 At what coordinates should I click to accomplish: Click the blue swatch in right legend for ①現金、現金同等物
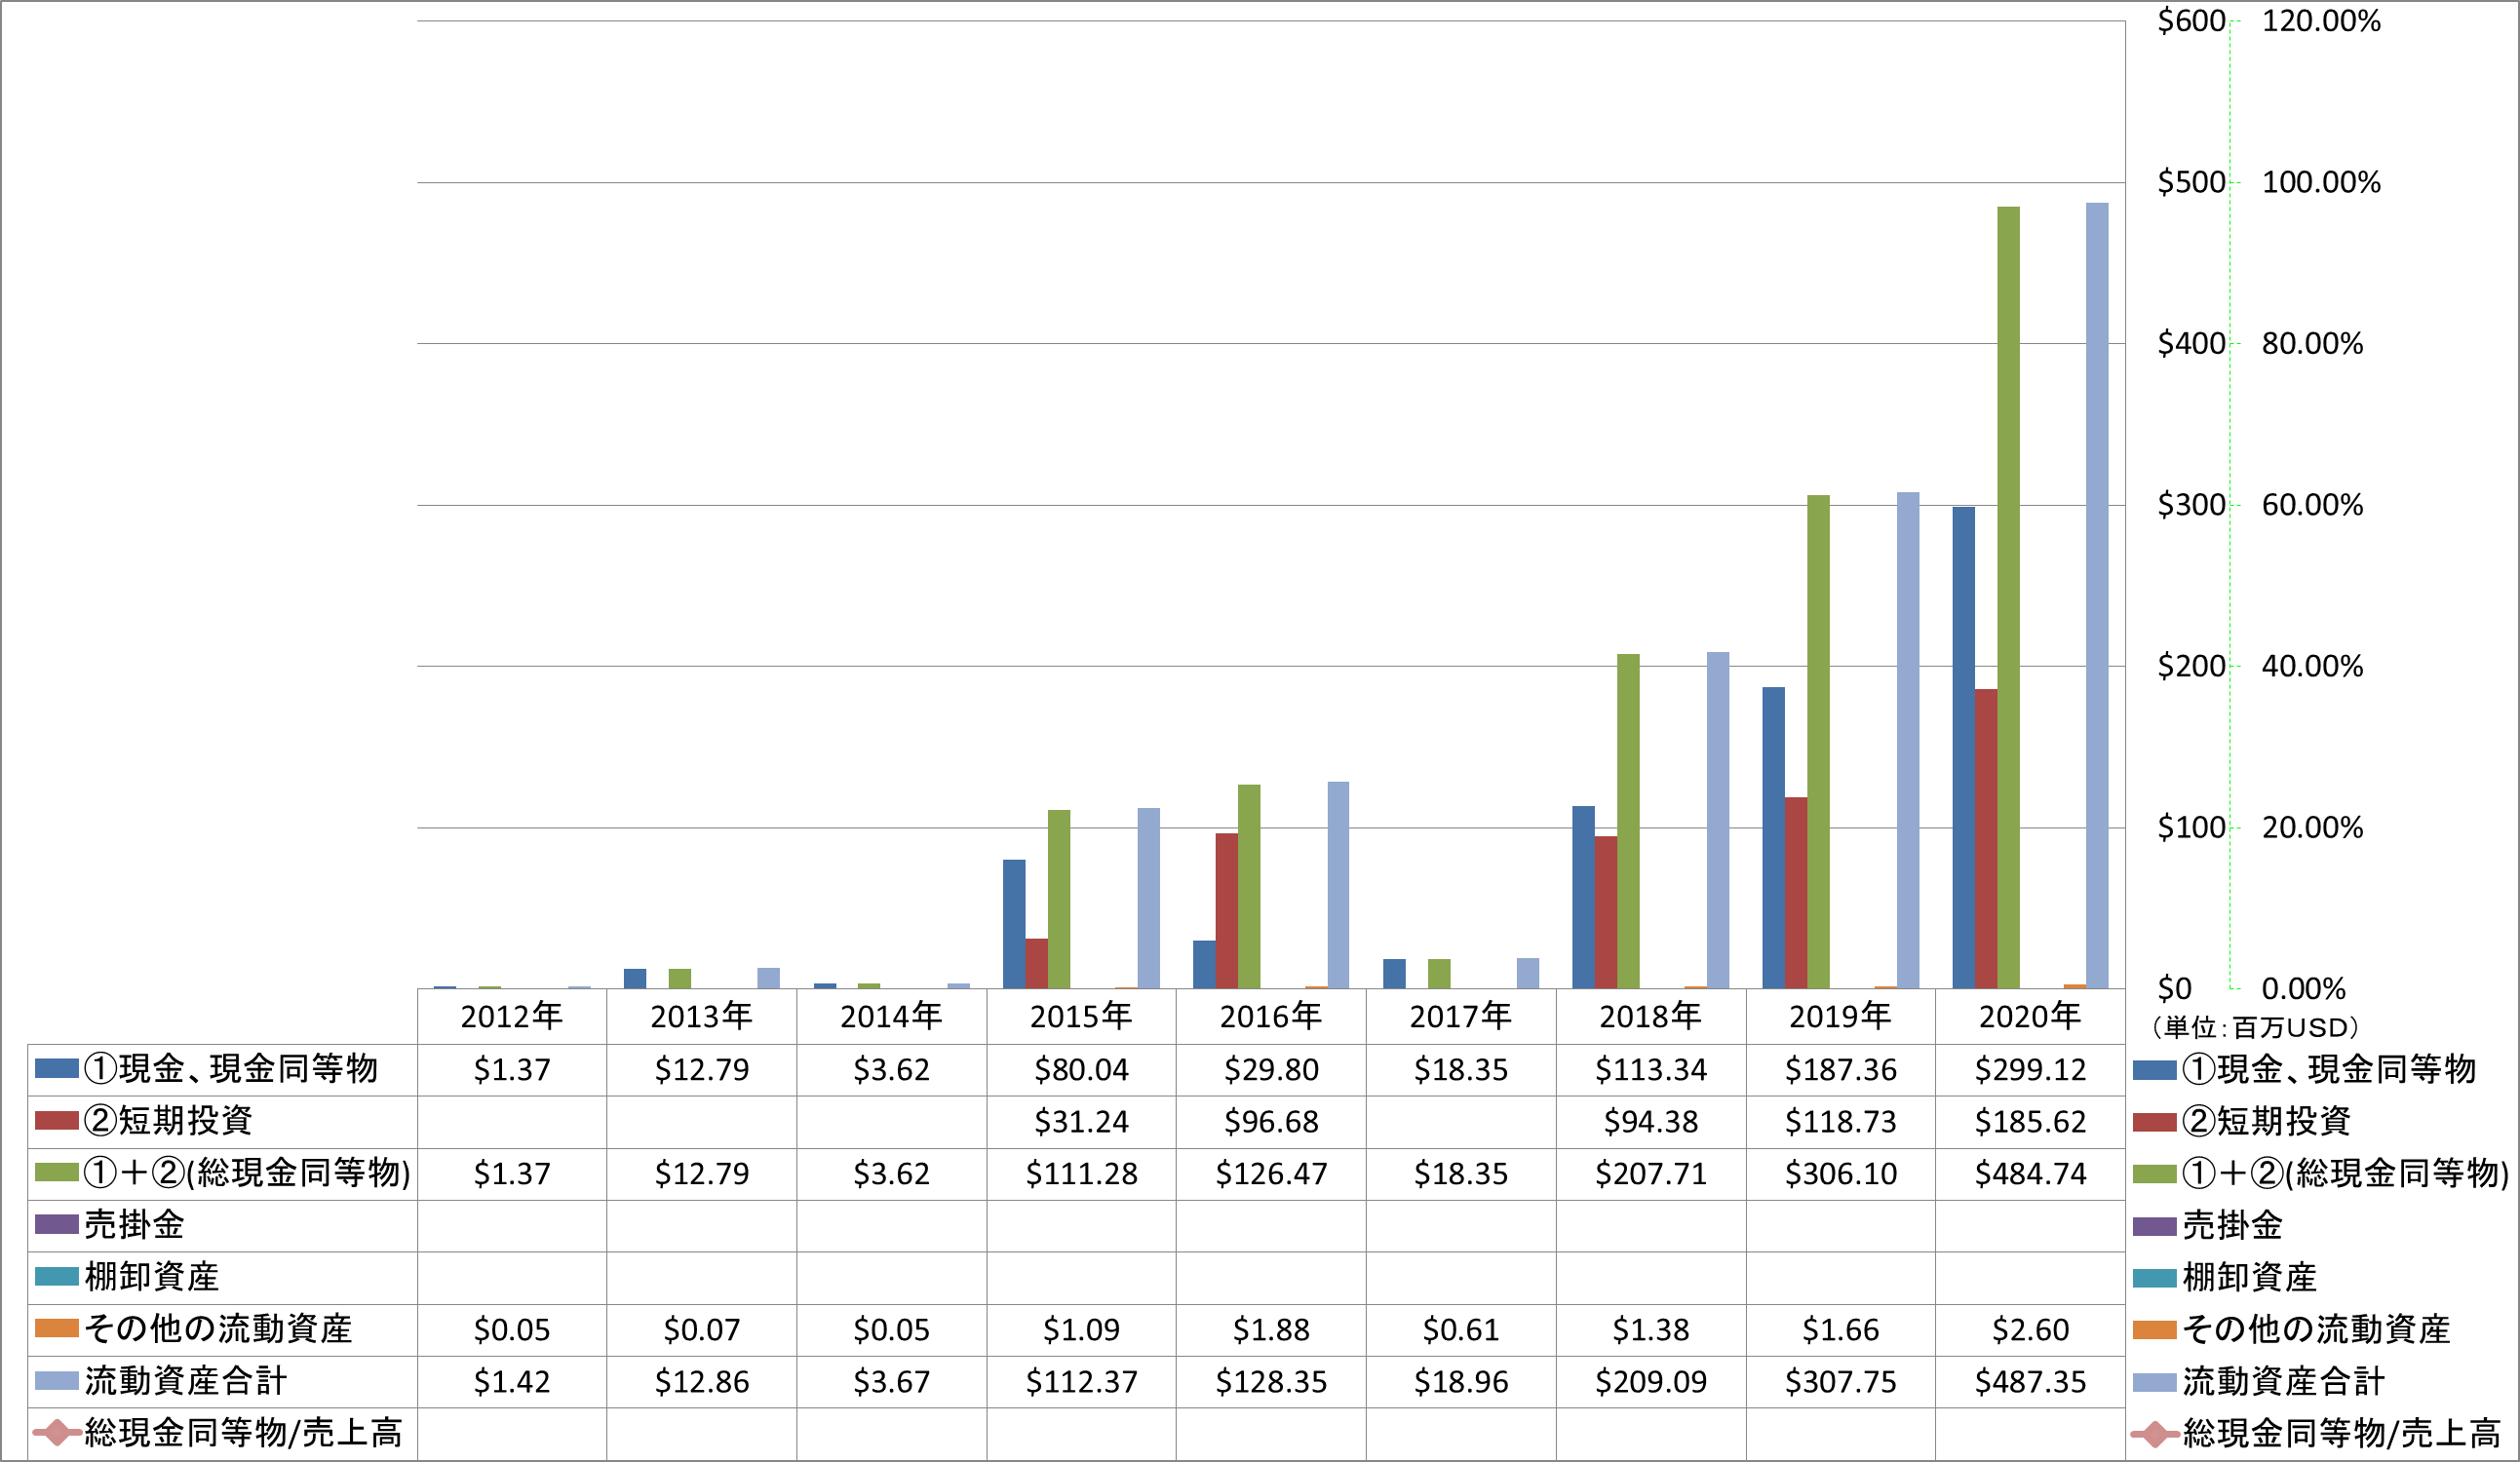(2154, 1070)
